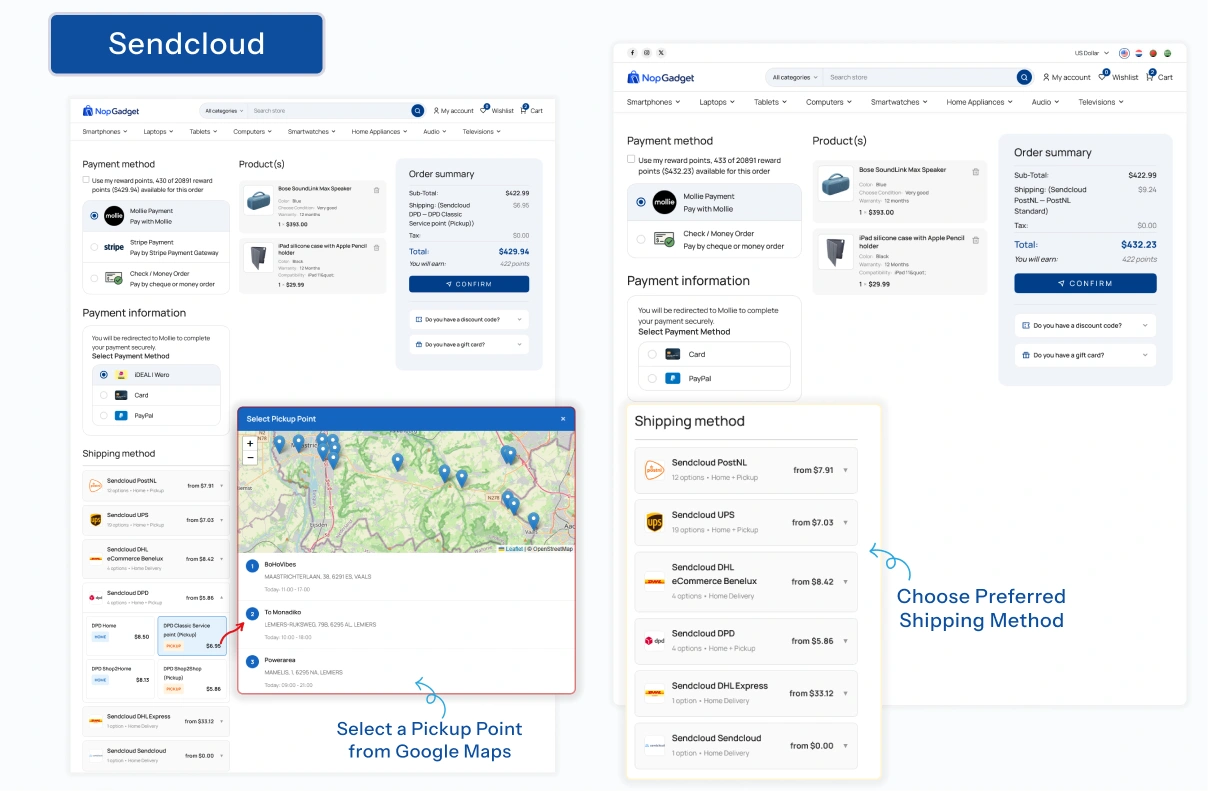The width and height of the screenshot is (1208, 791).
Task: Select the Stripe Payment radio option
Action: click(x=94, y=247)
